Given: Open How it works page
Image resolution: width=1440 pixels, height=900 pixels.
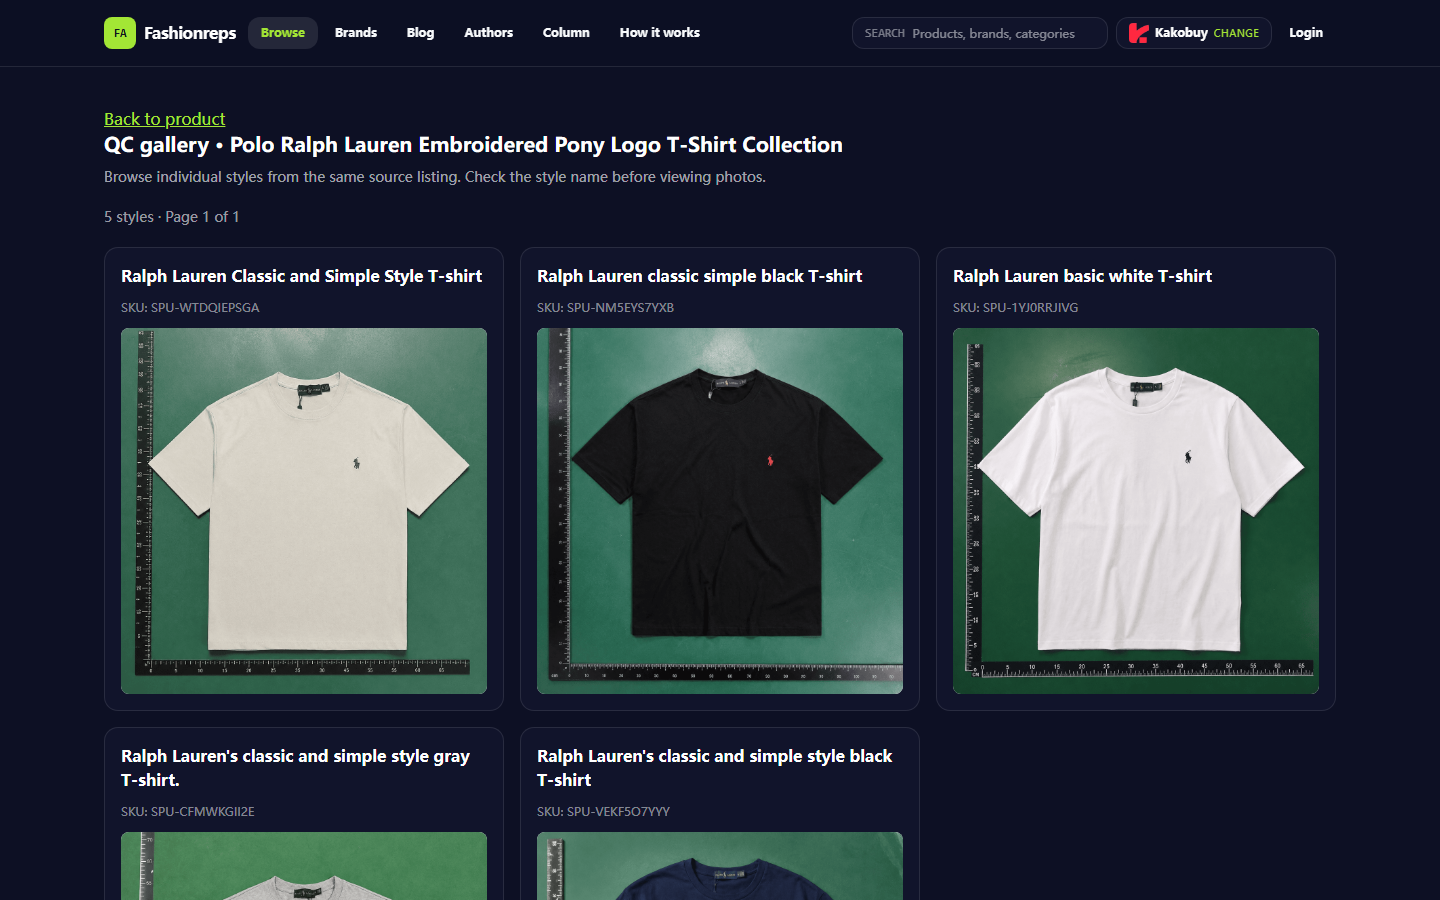Looking at the screenshot, I should click(660, 33).
